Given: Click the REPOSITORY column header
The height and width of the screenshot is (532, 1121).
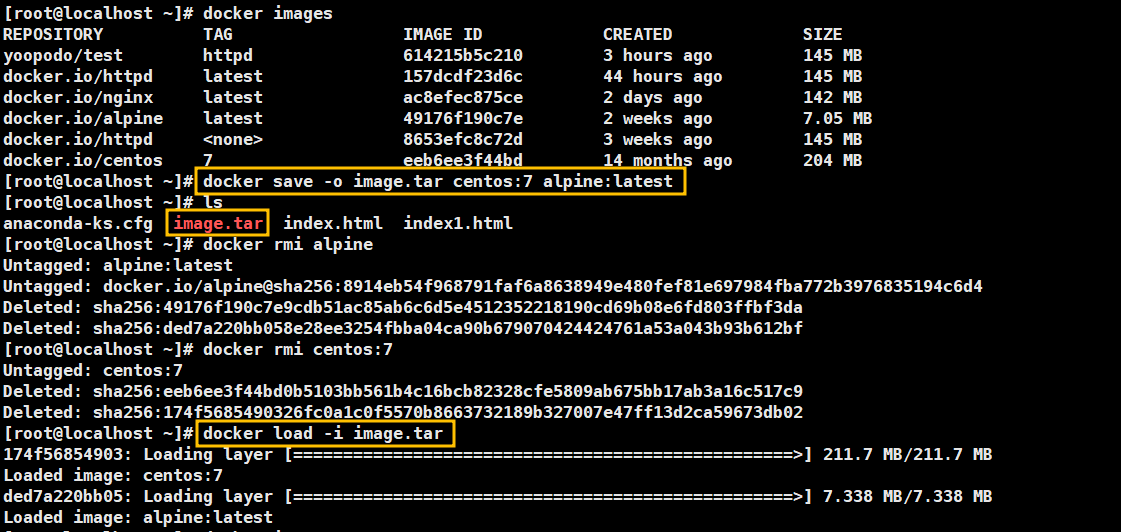Looking at the screenshot, I should click(54, 34).
